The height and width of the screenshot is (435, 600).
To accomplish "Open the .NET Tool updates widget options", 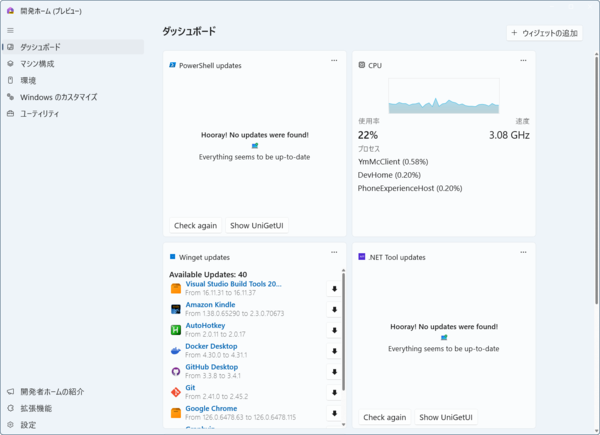I will coord(523,252).
